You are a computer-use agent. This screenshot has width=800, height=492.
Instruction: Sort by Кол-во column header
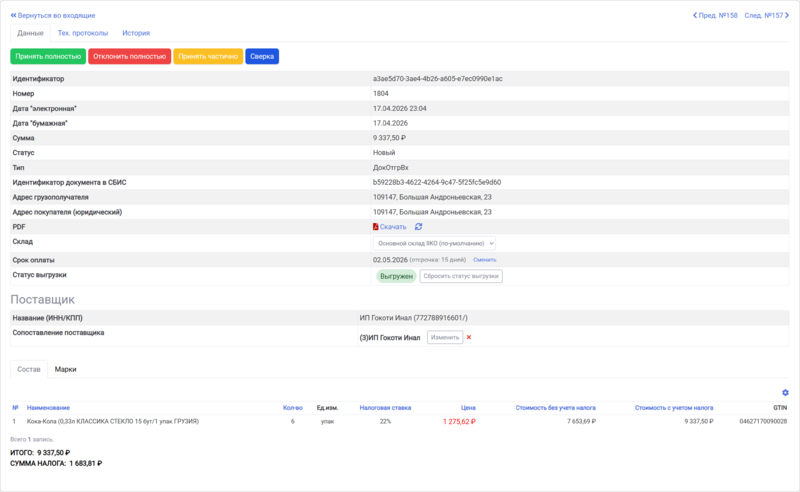click(x=293, y=408)
